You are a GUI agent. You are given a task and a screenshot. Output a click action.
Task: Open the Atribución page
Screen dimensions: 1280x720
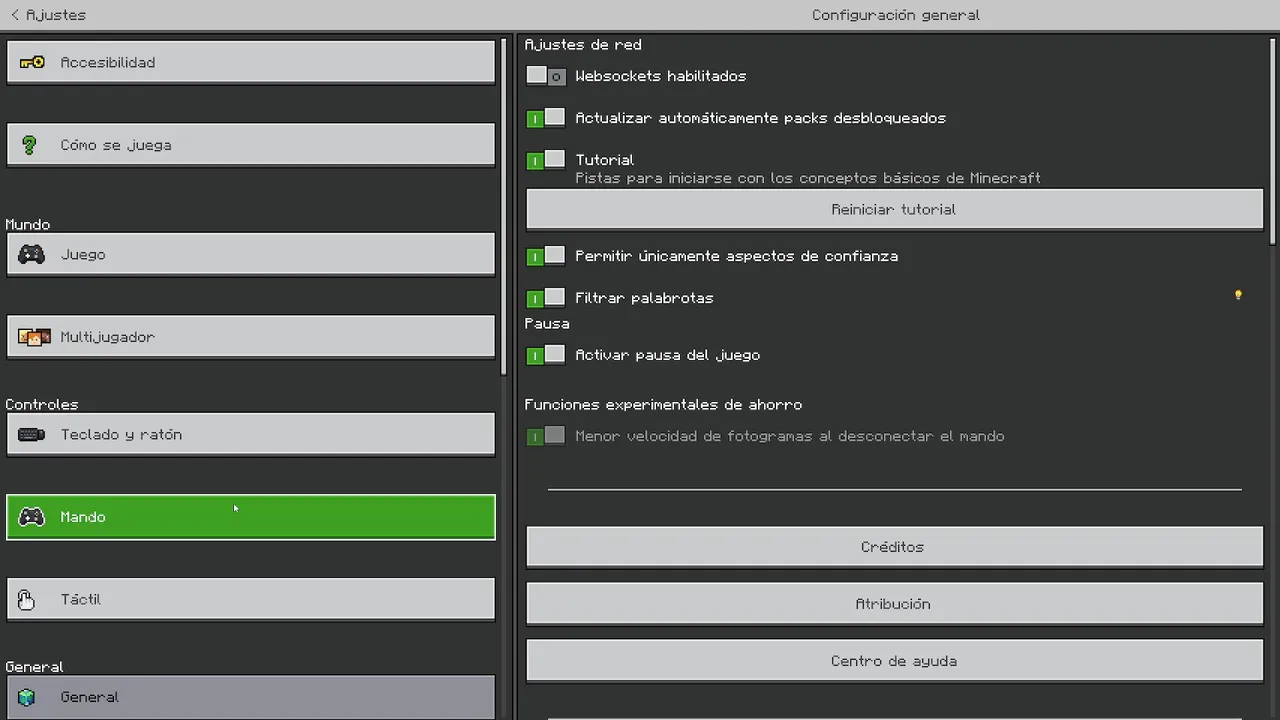tap(895, 604)
